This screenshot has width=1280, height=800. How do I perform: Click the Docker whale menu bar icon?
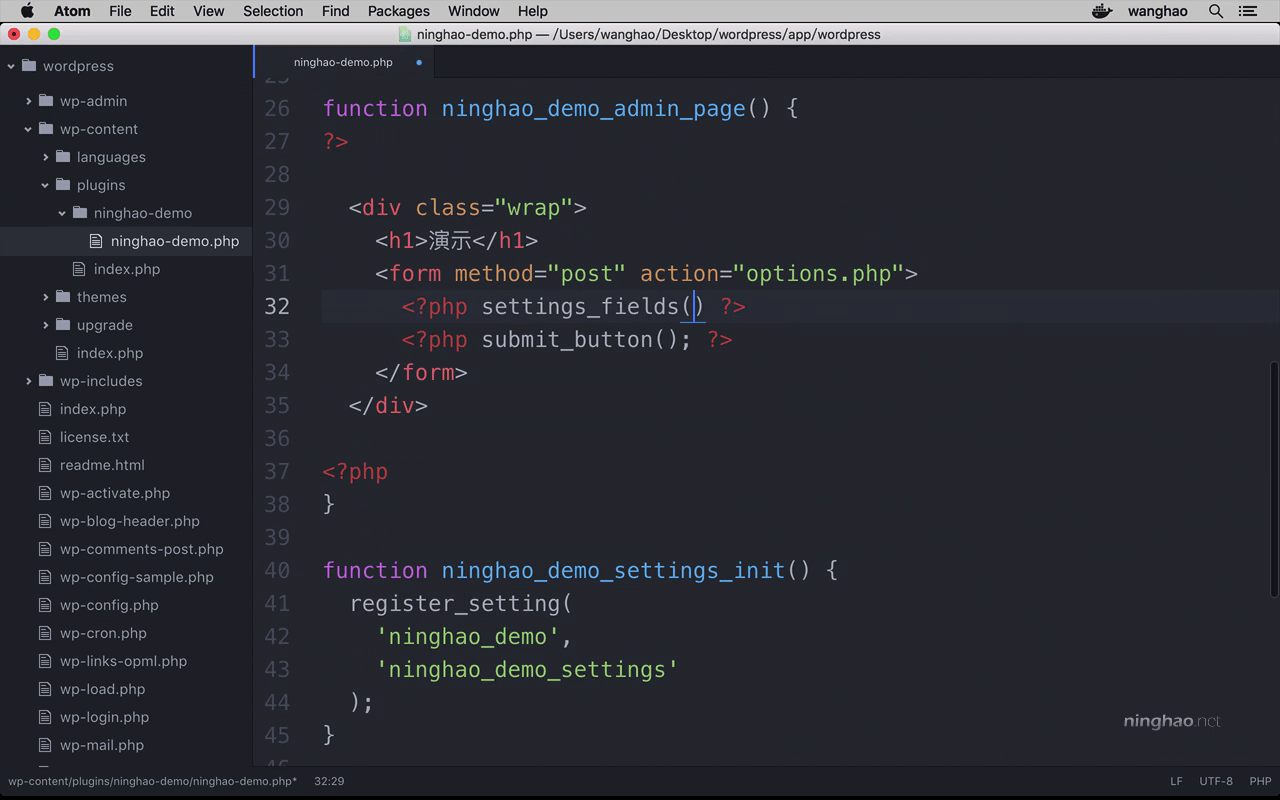1102,11
